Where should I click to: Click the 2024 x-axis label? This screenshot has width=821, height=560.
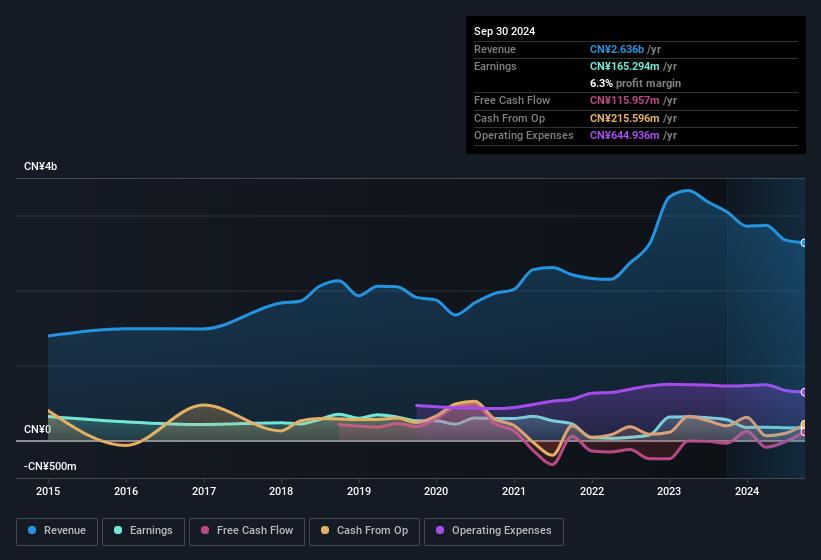tap(747, 491)
